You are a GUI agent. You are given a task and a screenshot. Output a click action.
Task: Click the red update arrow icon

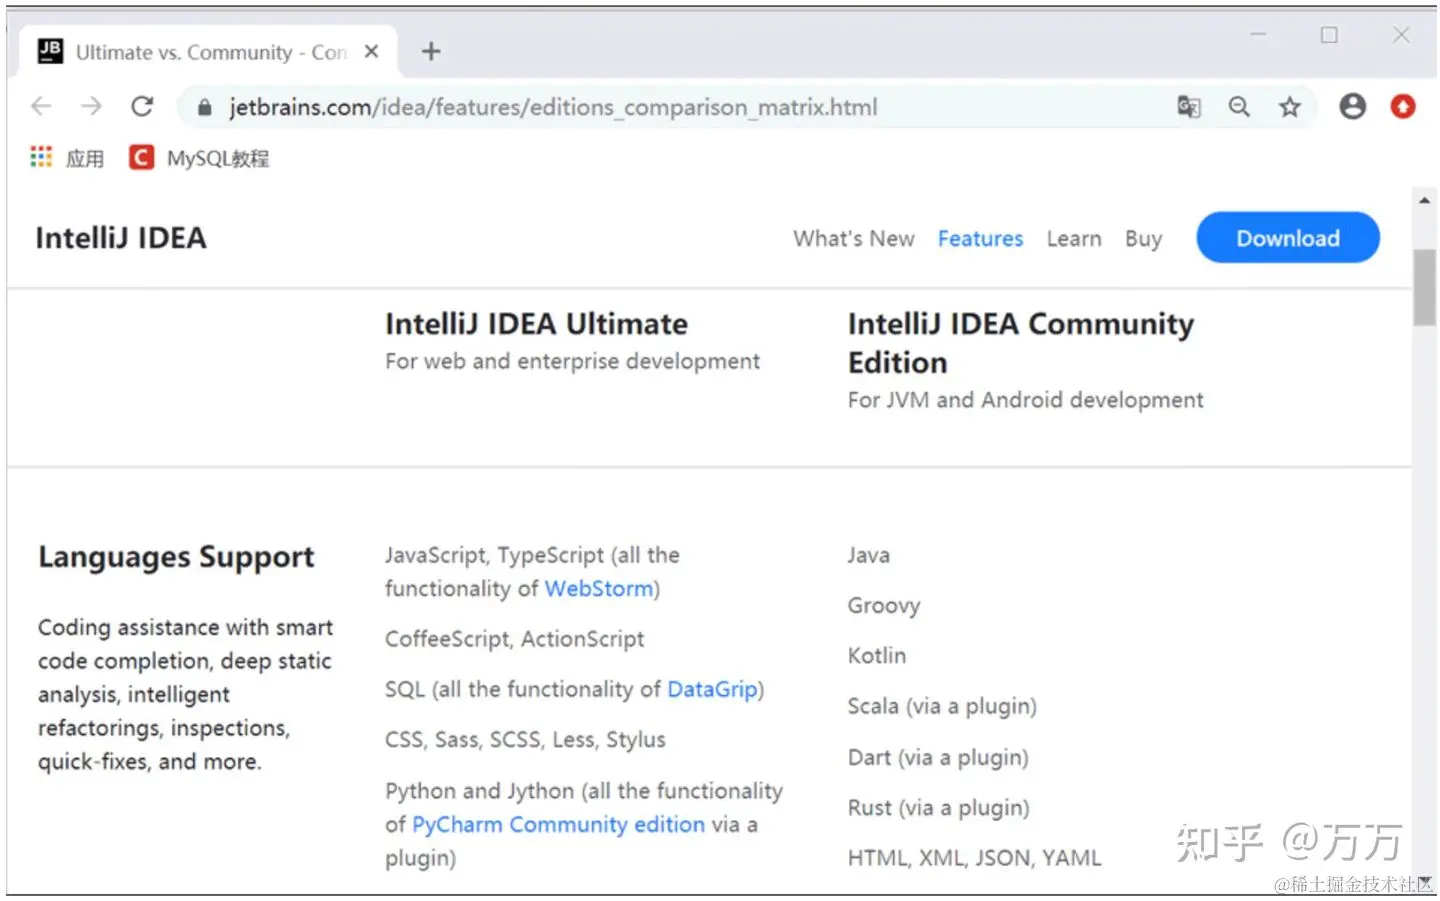[x=1403, y=106]
